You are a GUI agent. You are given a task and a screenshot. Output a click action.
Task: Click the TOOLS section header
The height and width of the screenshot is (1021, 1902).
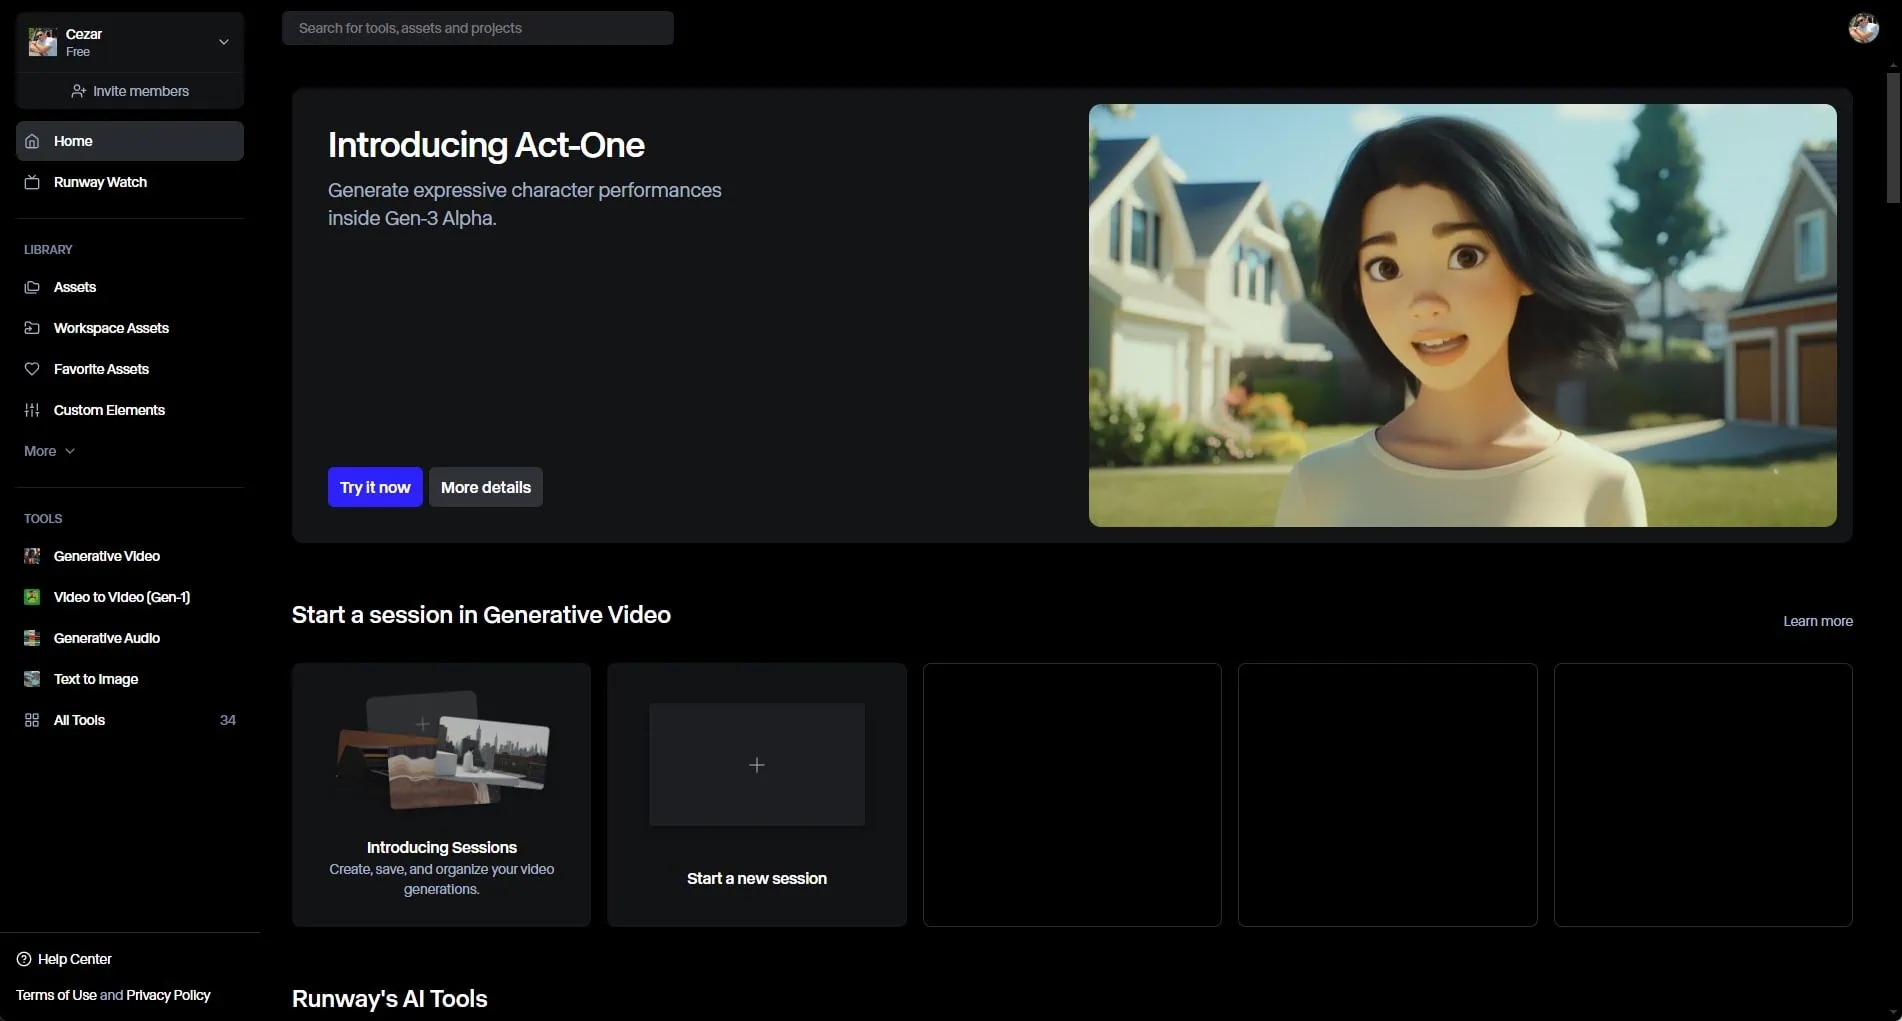[x=43, y=519]
